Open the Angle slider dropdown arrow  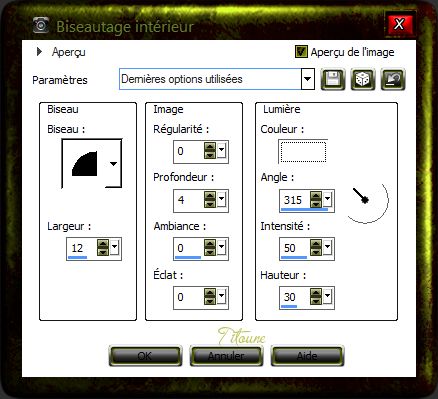[x=327, y=199]
